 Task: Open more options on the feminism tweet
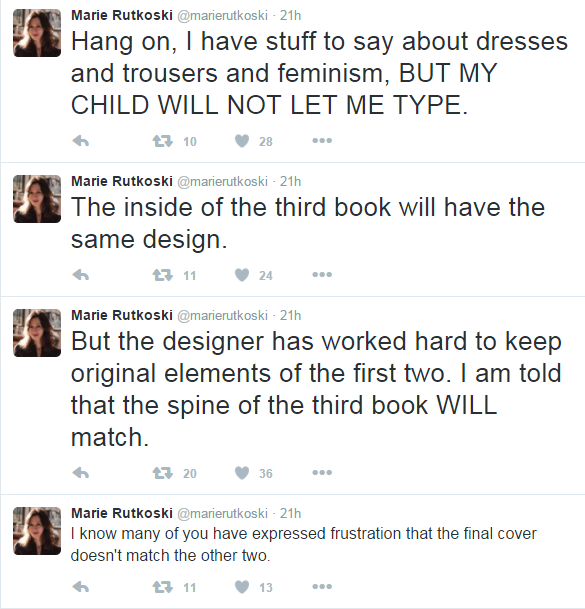coord(322,141)
